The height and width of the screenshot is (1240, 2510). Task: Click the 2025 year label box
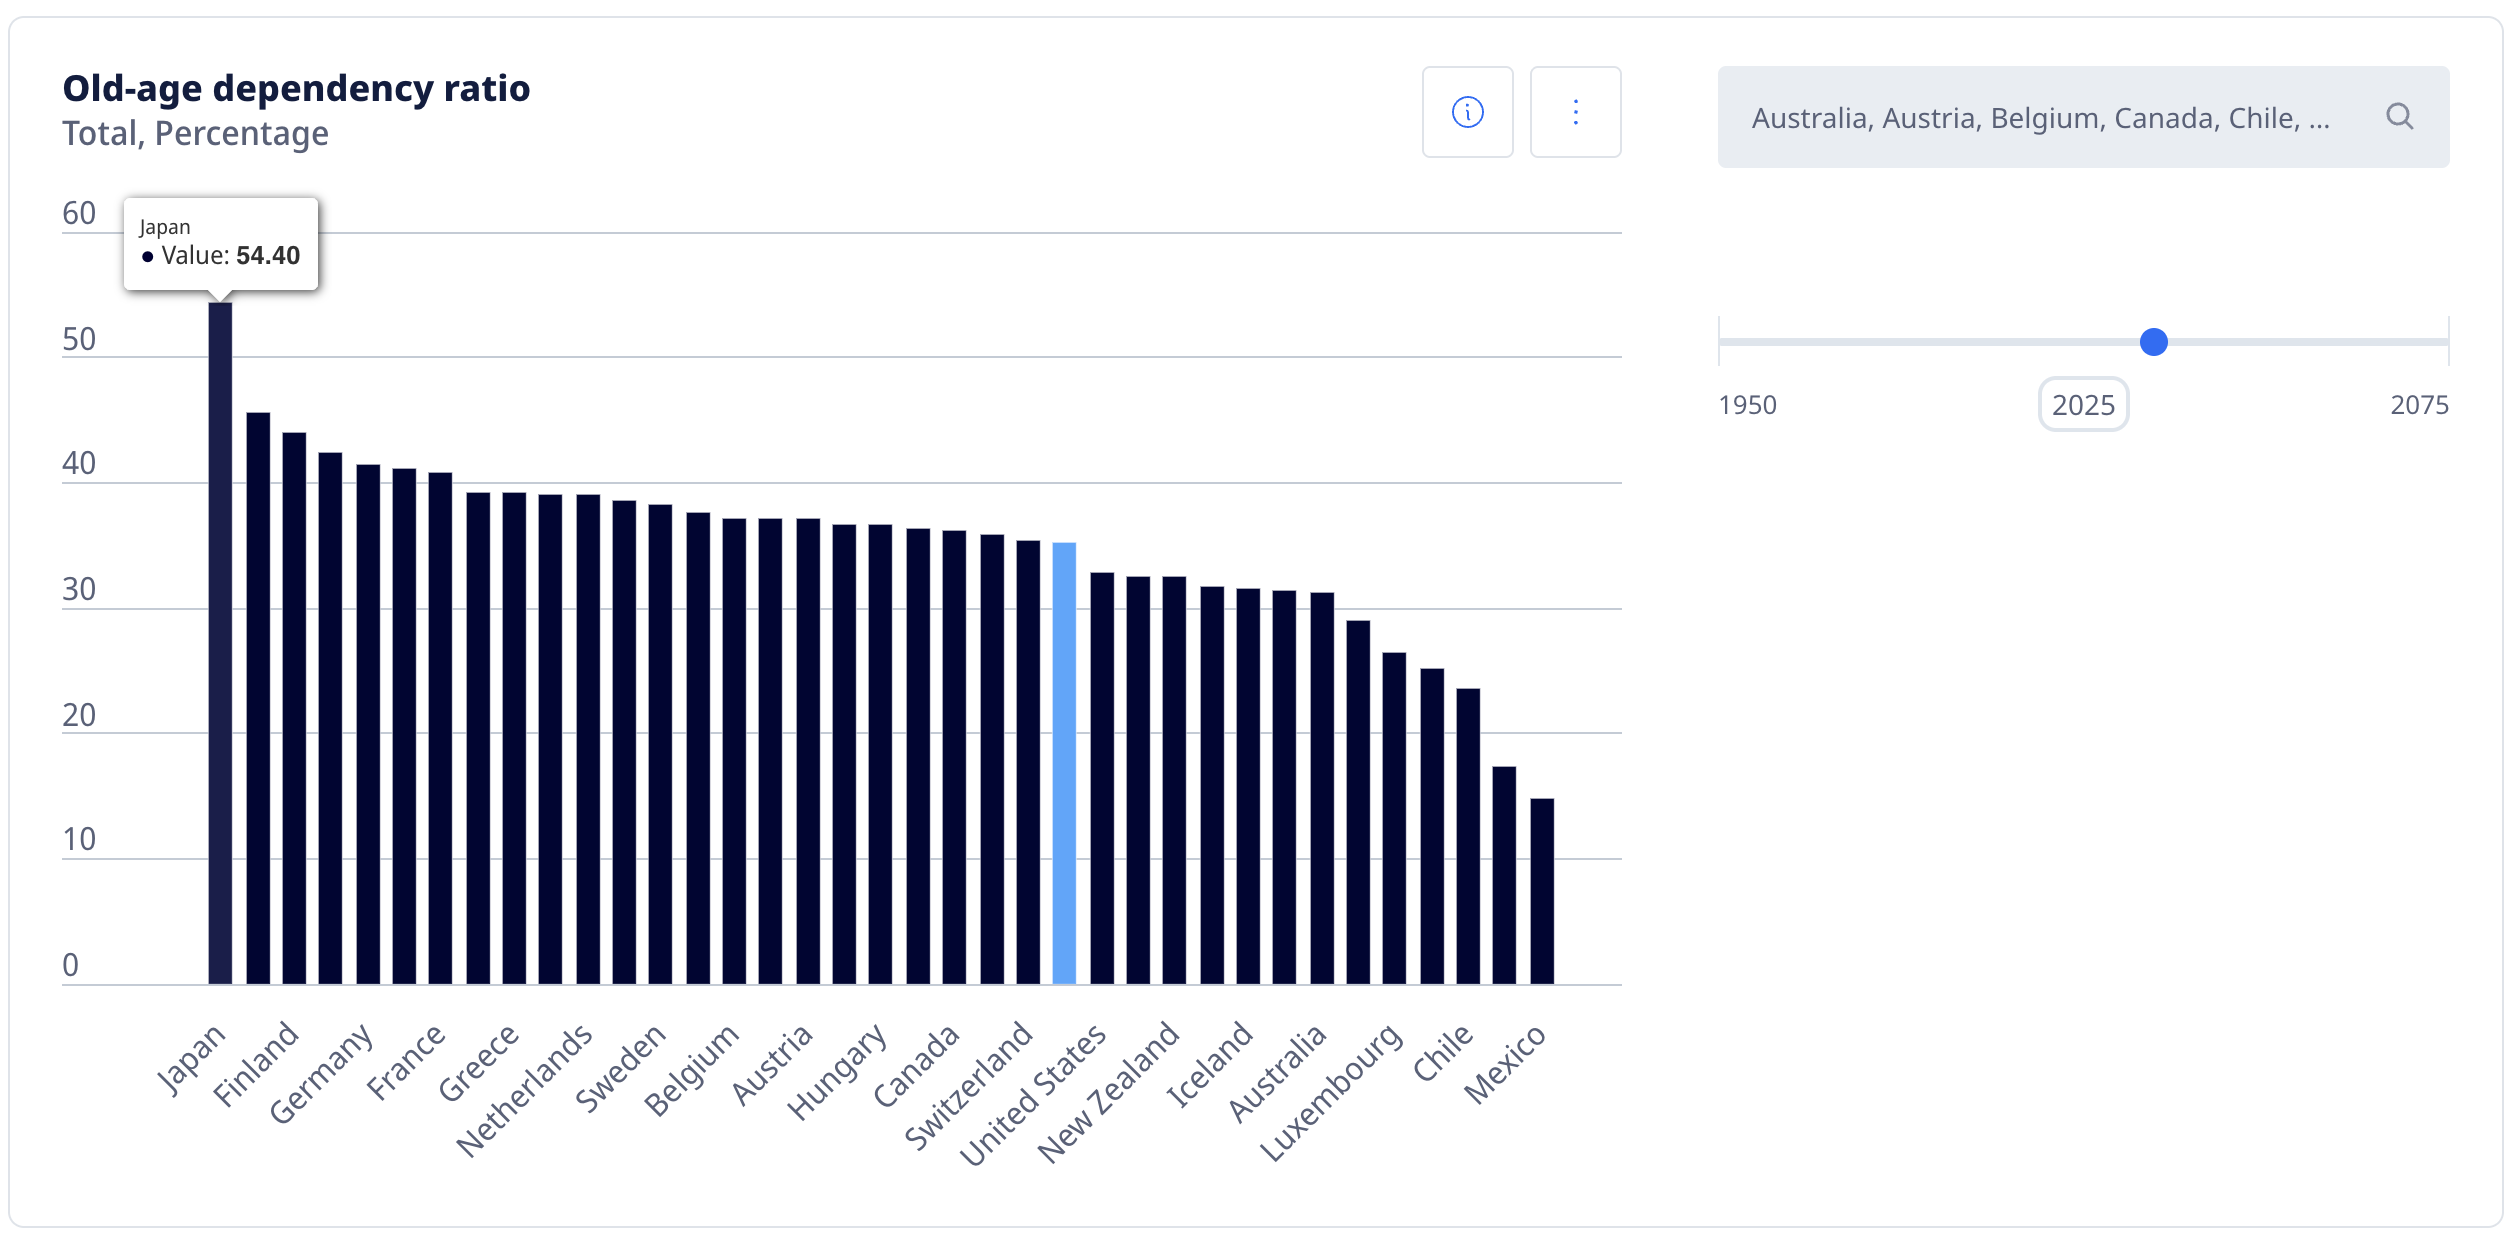point(2083,405)
